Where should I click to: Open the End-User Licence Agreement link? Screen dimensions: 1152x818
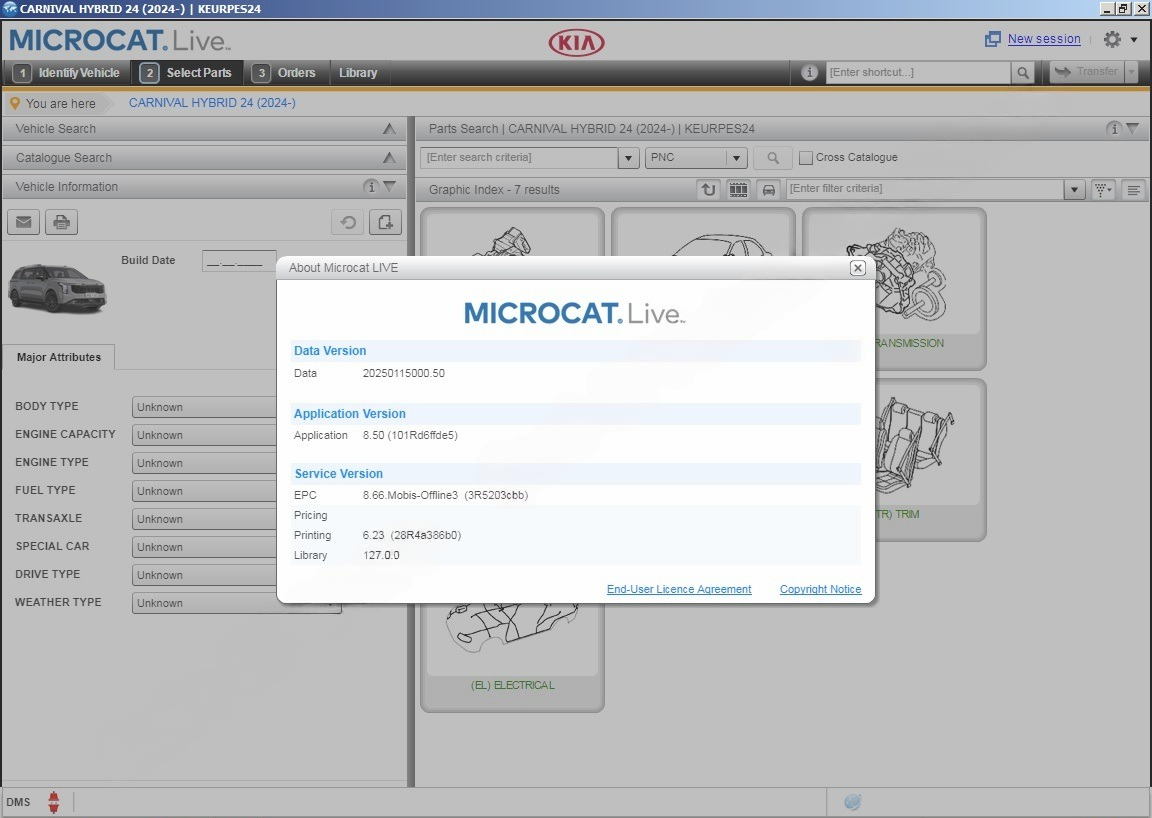[679, 589]
